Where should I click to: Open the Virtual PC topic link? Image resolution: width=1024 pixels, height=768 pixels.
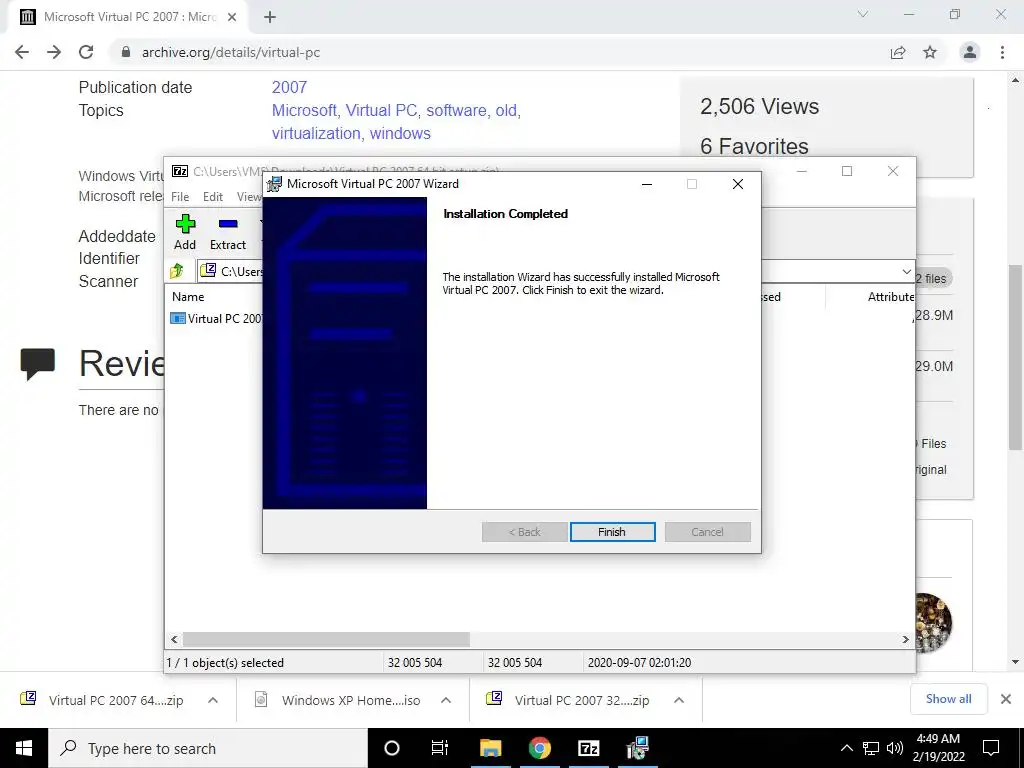coord(381,110)
